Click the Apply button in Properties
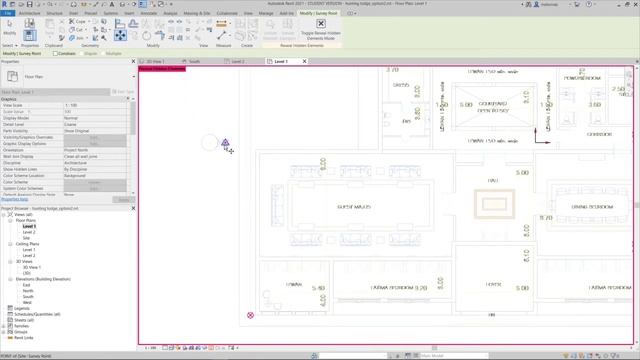This screenshot has width=640, height=360. click(x=123, y=200)
